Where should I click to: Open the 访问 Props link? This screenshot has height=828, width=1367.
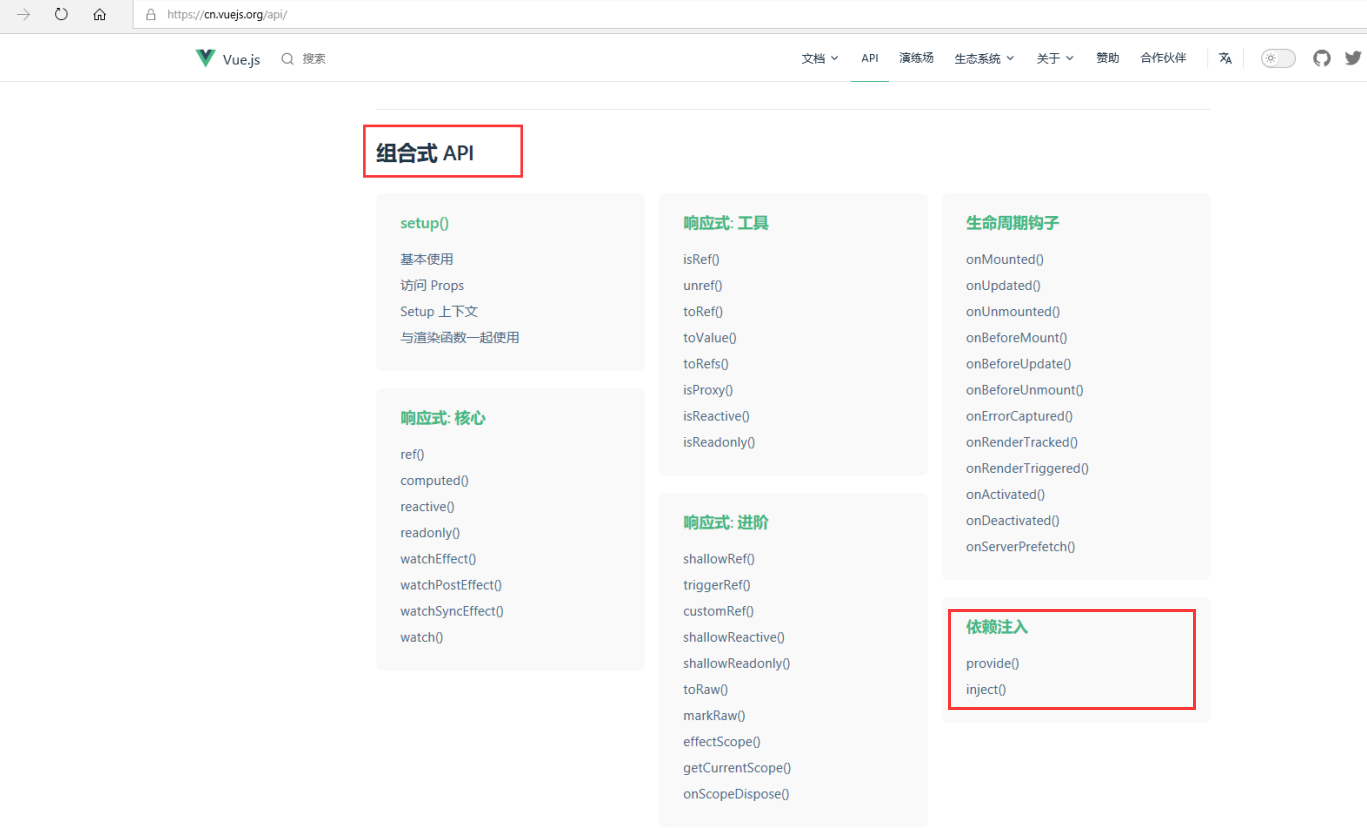(432, 285)
